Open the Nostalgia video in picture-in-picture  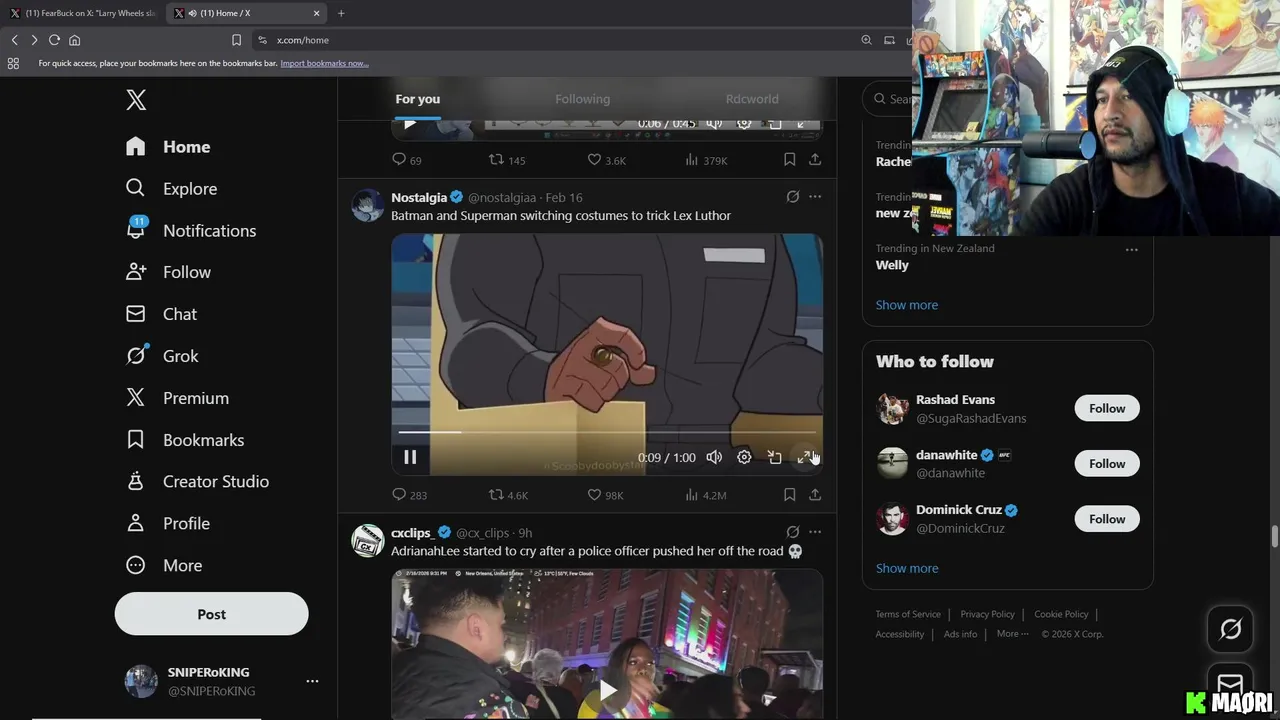[x=774, y=457]
